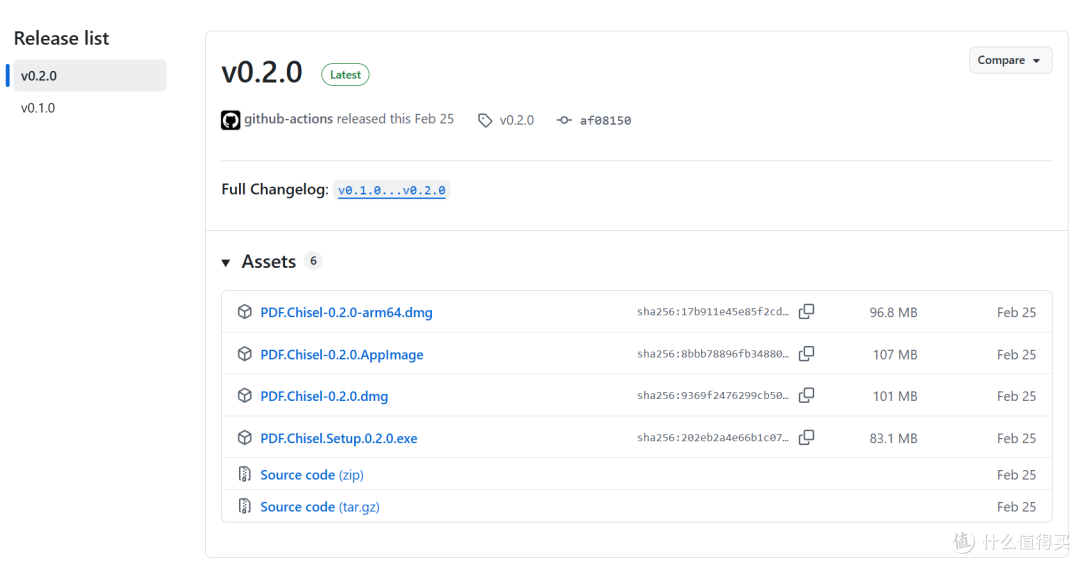Image resolution: width=1080 pixels, height=564 pixels.
Task: Click the sha256:9369f2476299cb50 hash text
Action: pyautogui.click(x=713, y=396)
